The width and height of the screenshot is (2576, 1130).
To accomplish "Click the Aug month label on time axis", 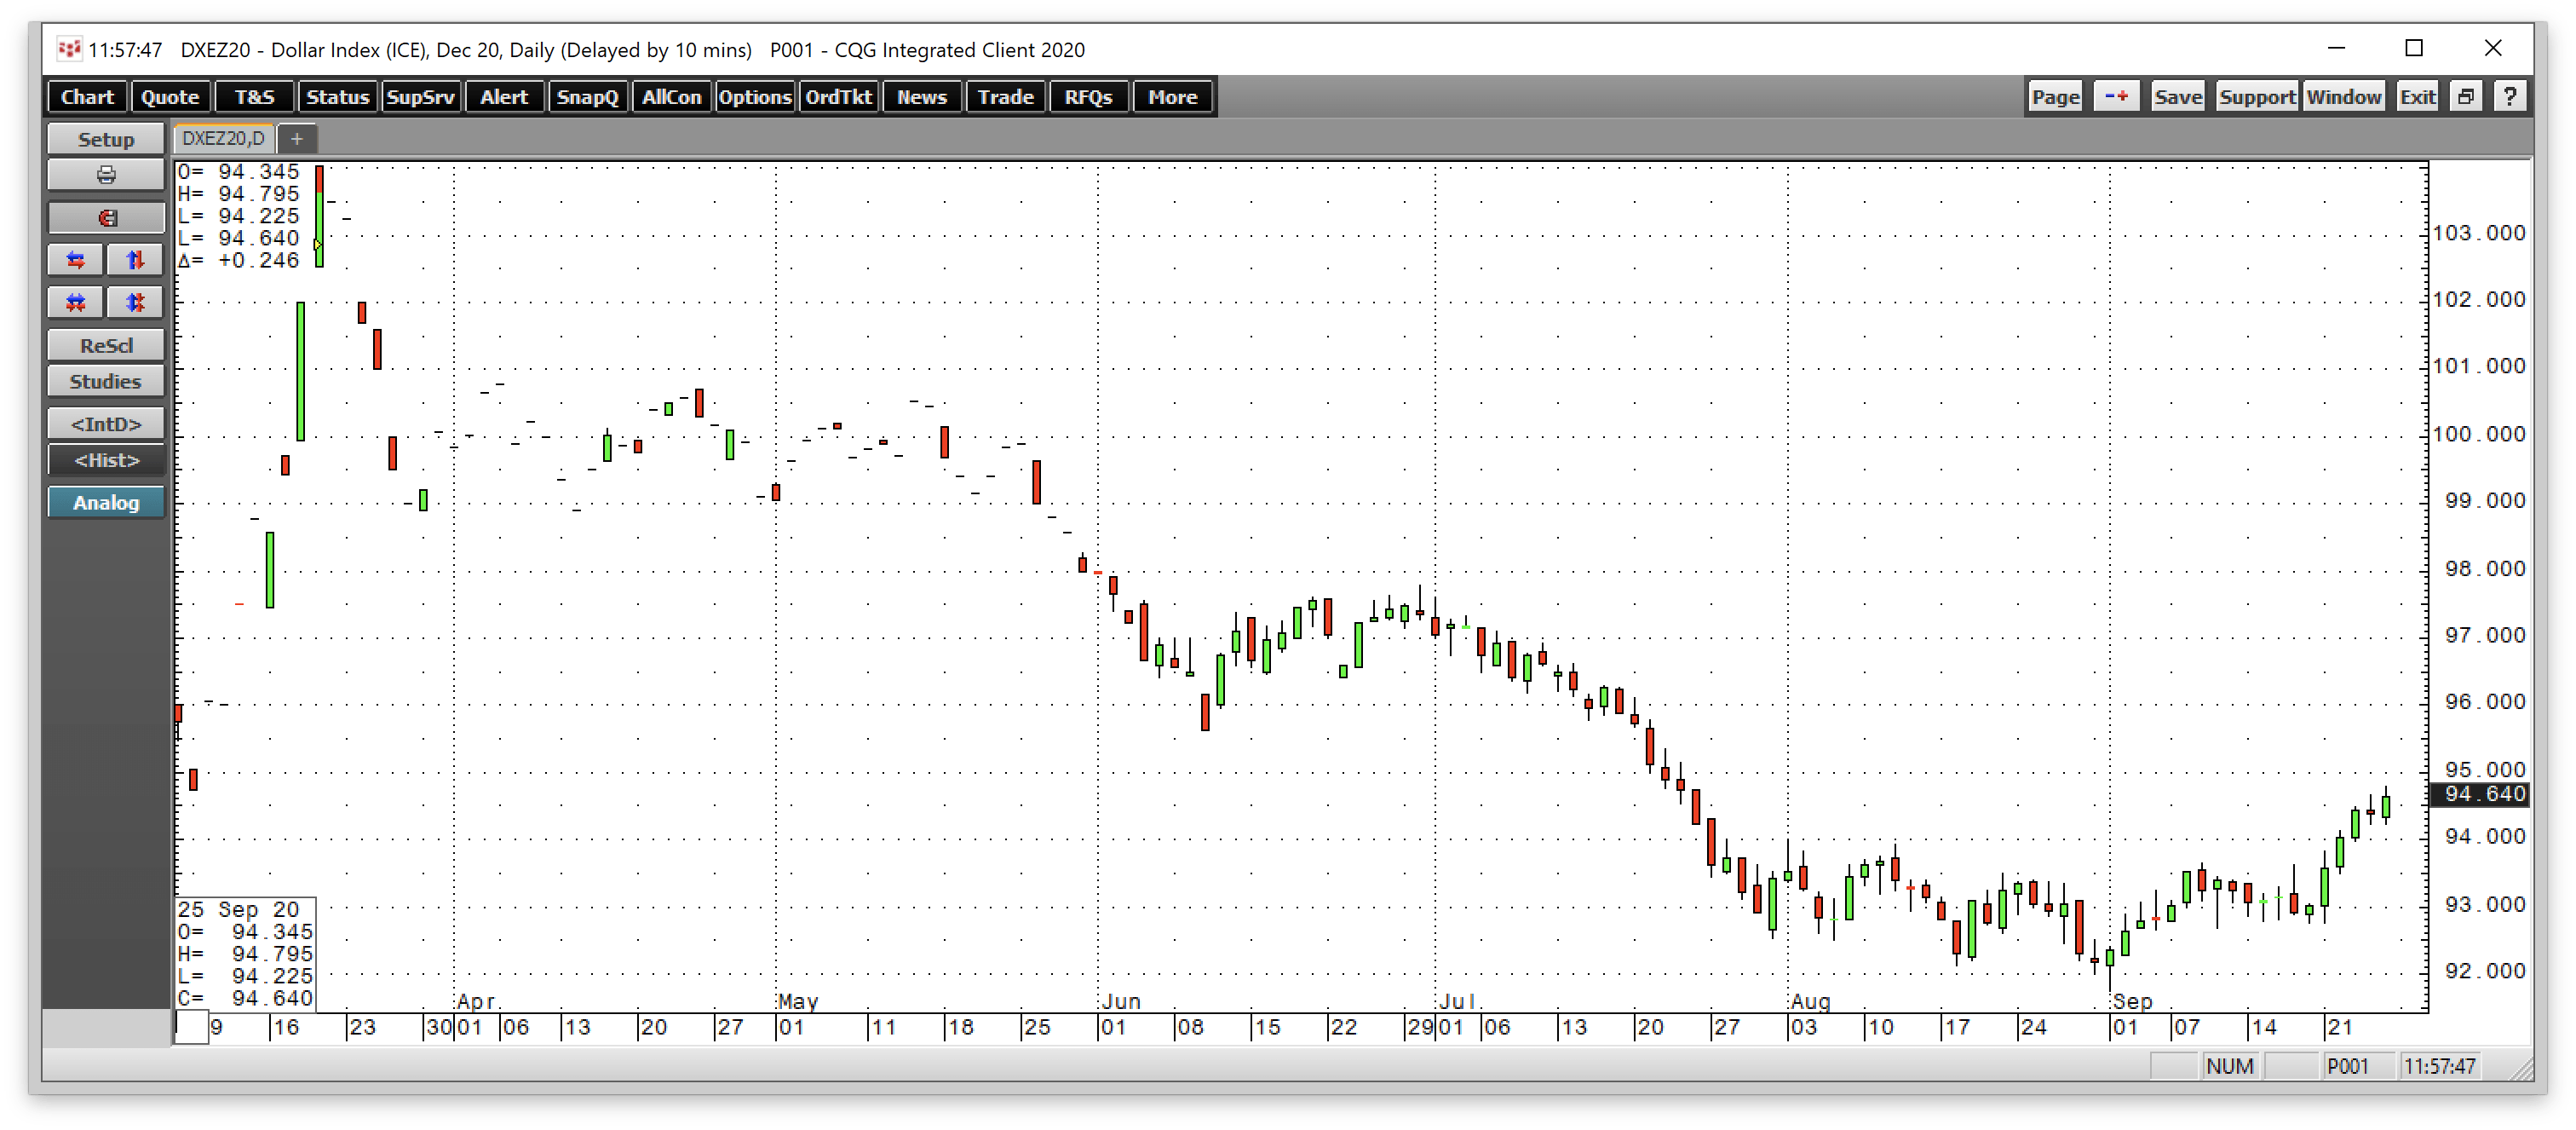I will click(1811, 1001).
